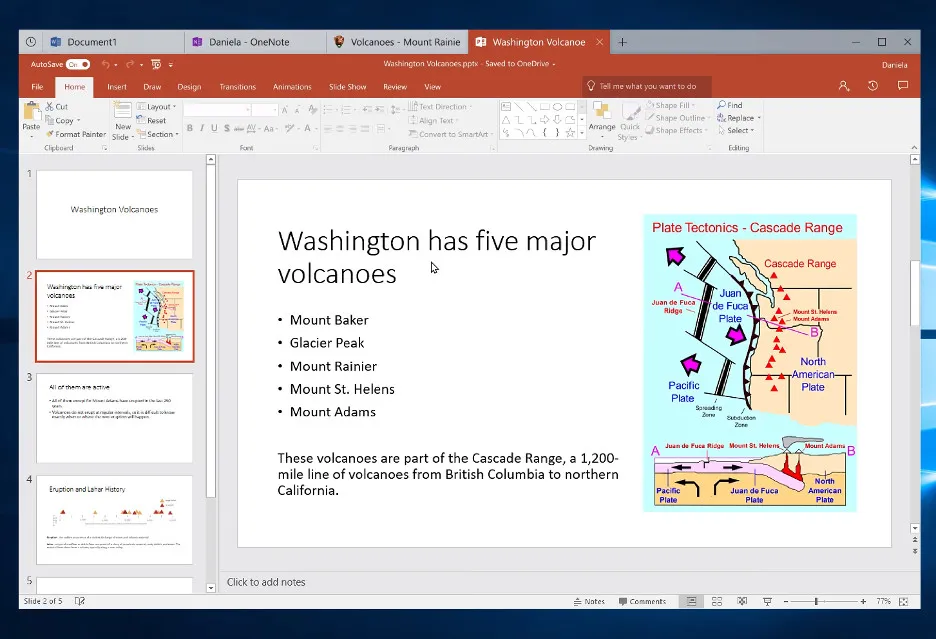The width and height of the screenshot is (936, 639).
Task: Toggle the AutoSave switch
Action: point(78,64)
